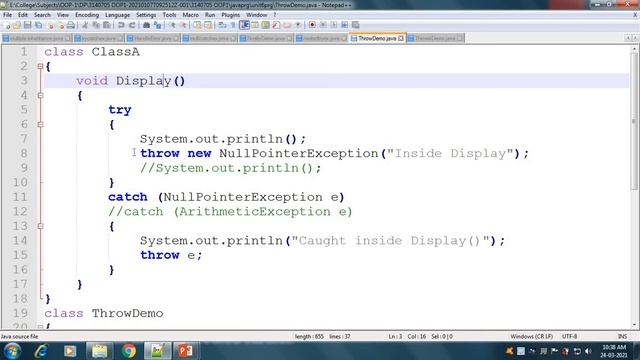Toggle the Function List panel icon
Image resolution: width=640 pixels, height=360 pixels.
(276, 25)
